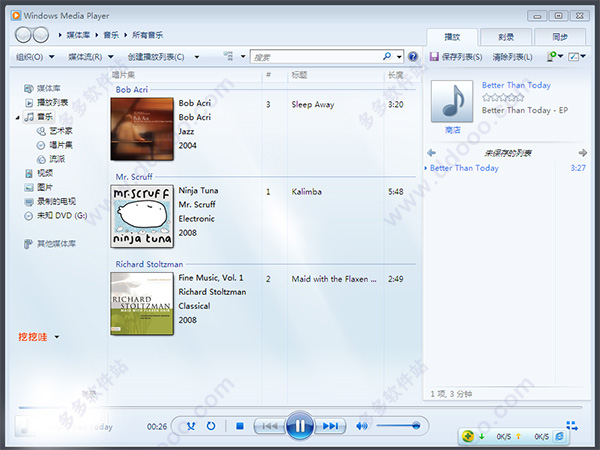Expand arrow beside 创建播放列表(C)
The image size is (600, 450).
pos(197,57)
